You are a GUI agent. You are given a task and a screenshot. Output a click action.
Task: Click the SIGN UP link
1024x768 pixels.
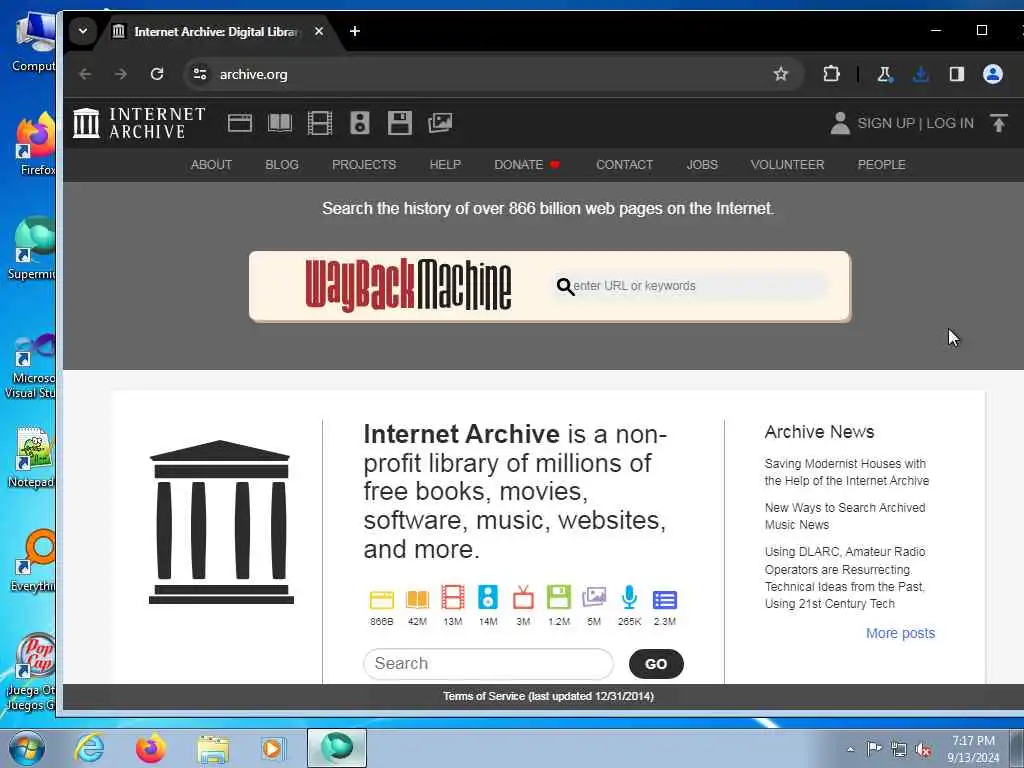pos(886,123)
